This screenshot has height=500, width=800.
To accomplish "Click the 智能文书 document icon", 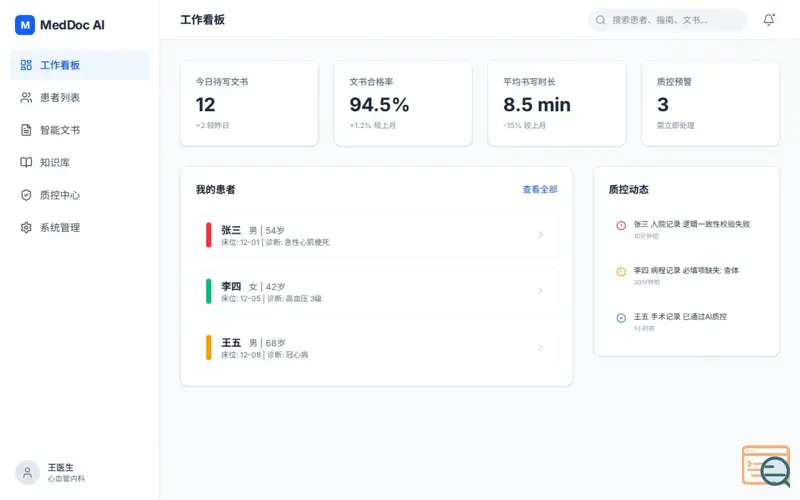I will point(26,130).
